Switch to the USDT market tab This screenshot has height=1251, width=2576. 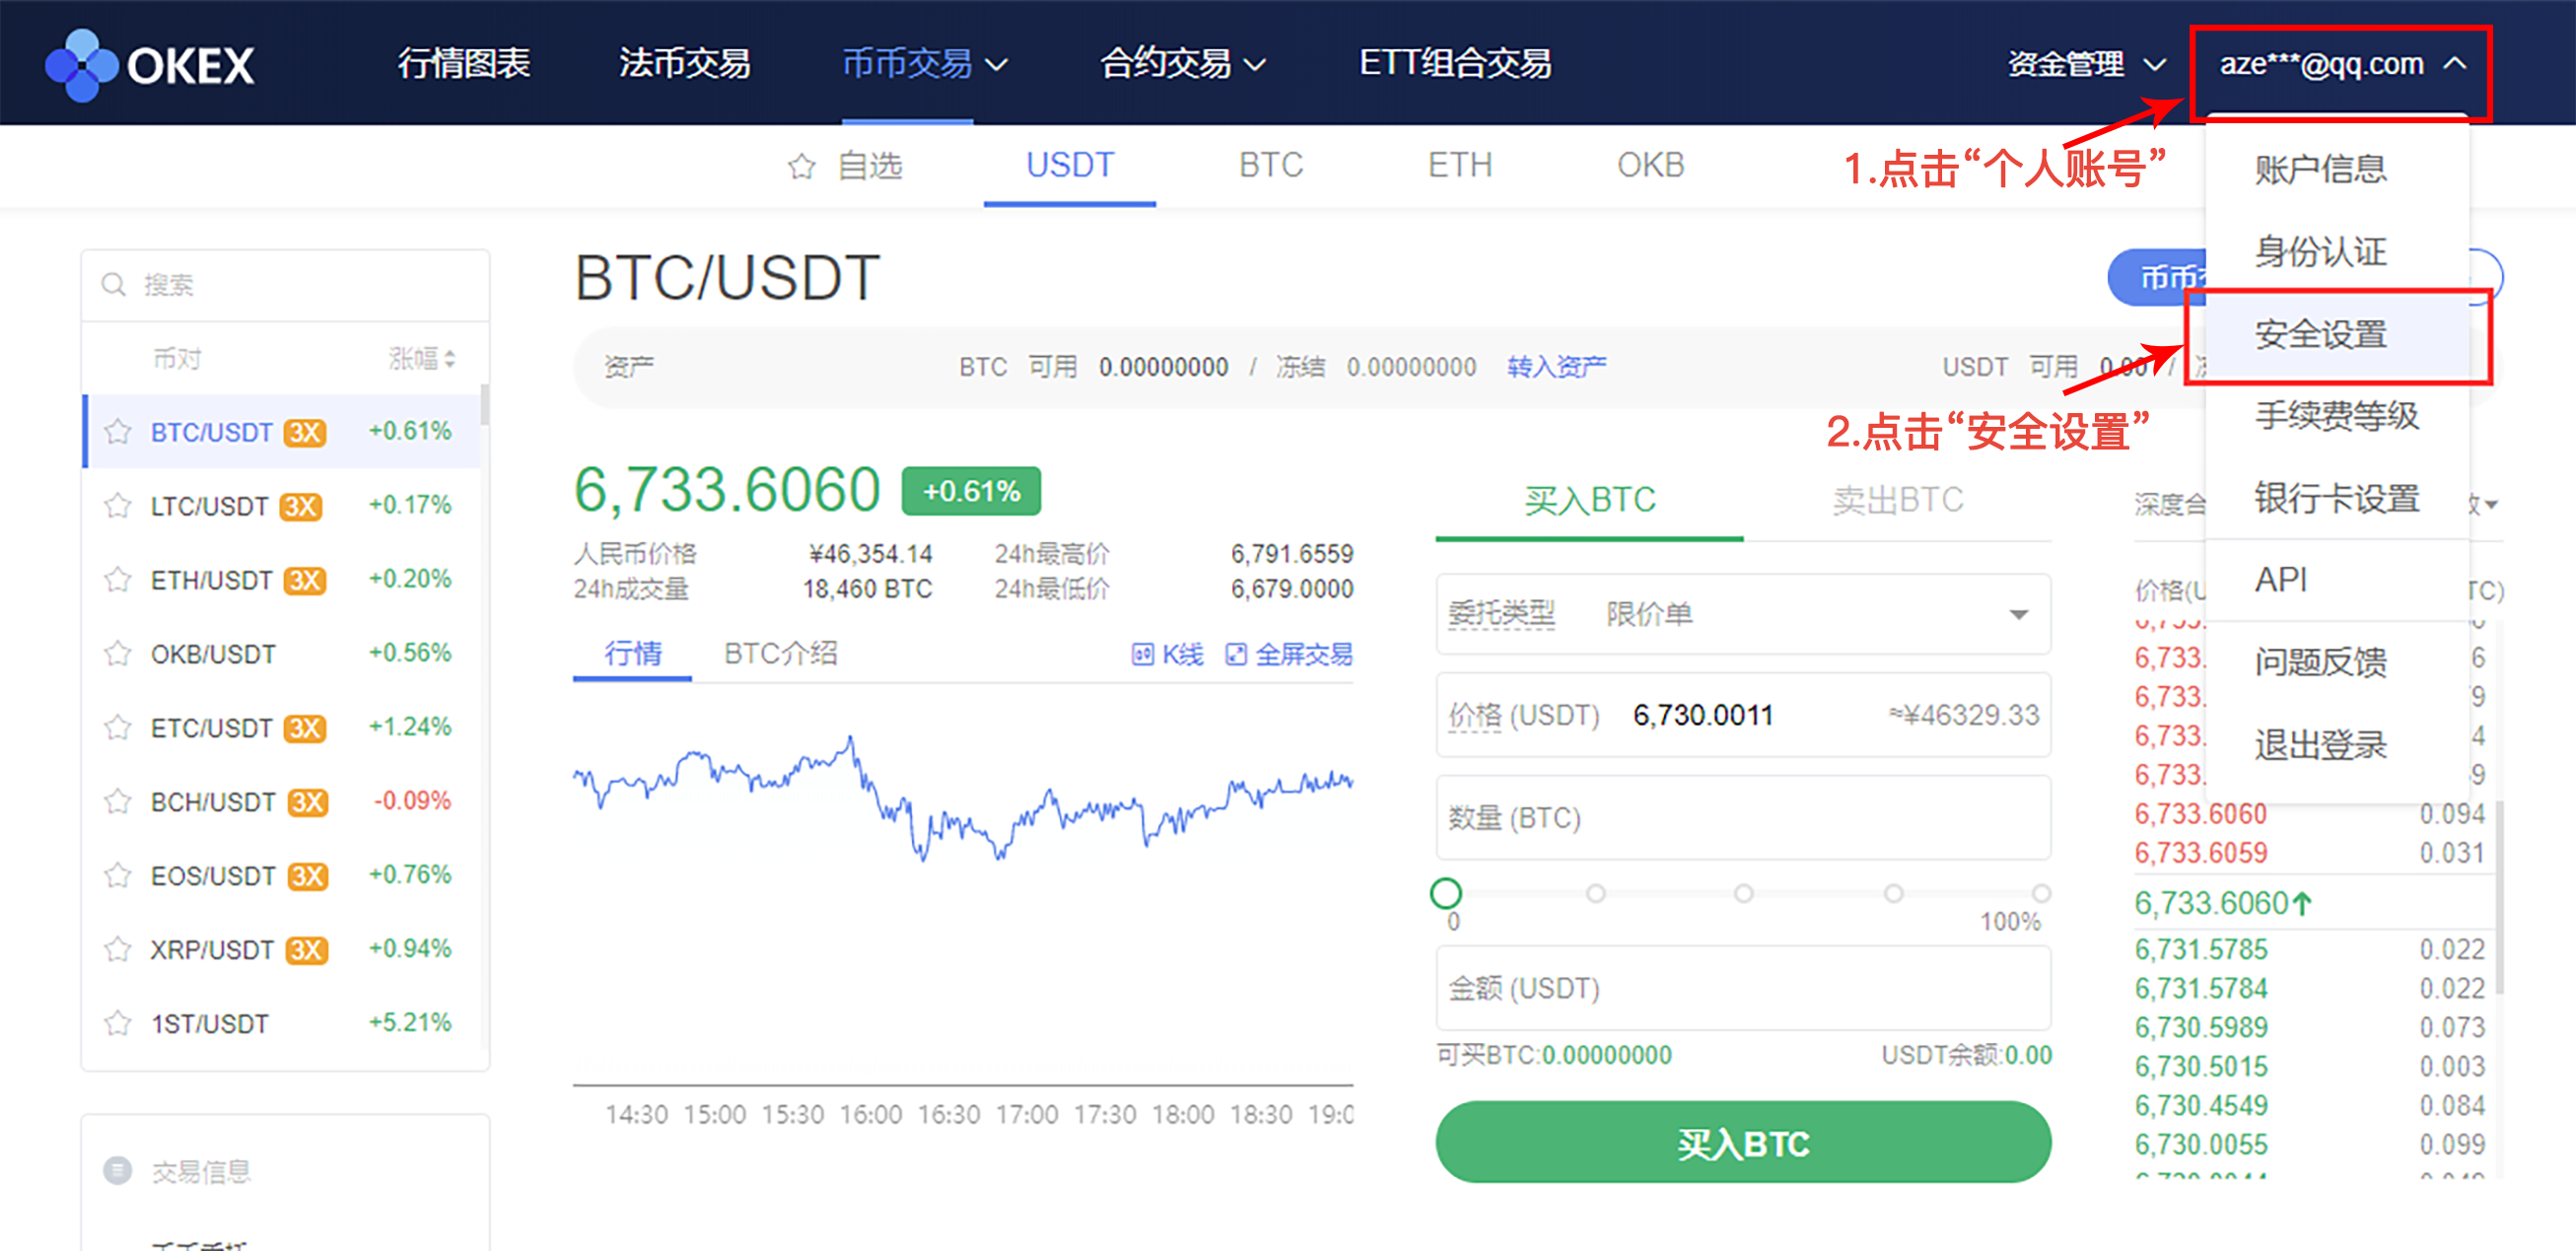coord(1070,165)
